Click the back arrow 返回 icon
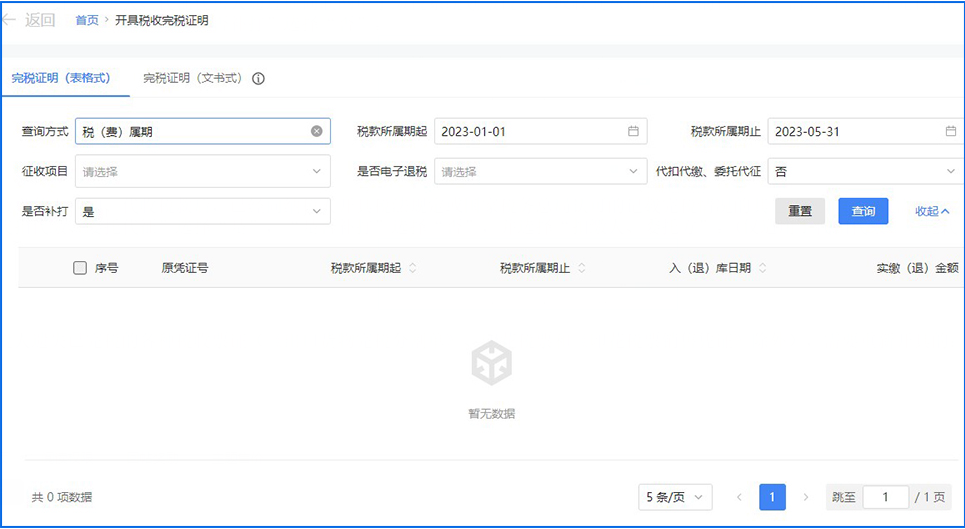965x529 pixels. point(10,20)
